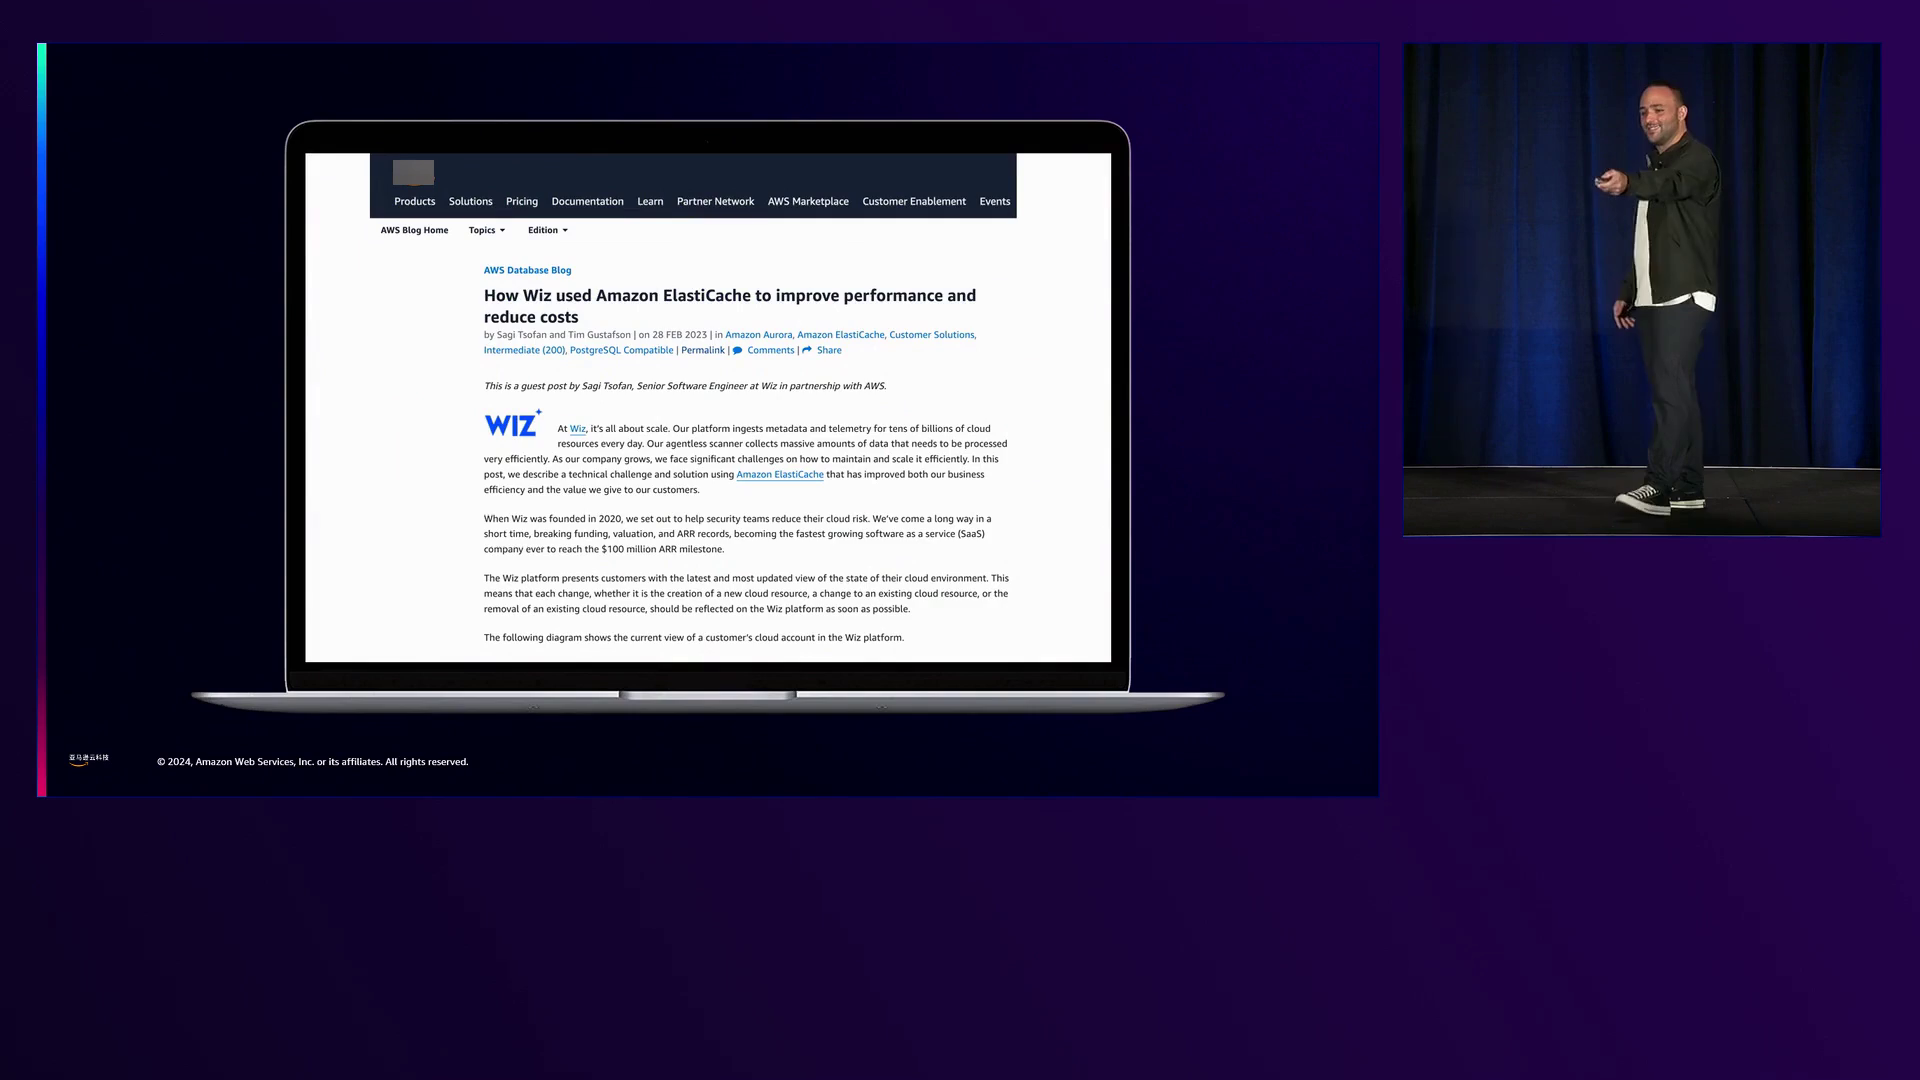This screenshot has height=1080, width=1920.
Task: Open the Pricing nav item
Action: [521, 201]
